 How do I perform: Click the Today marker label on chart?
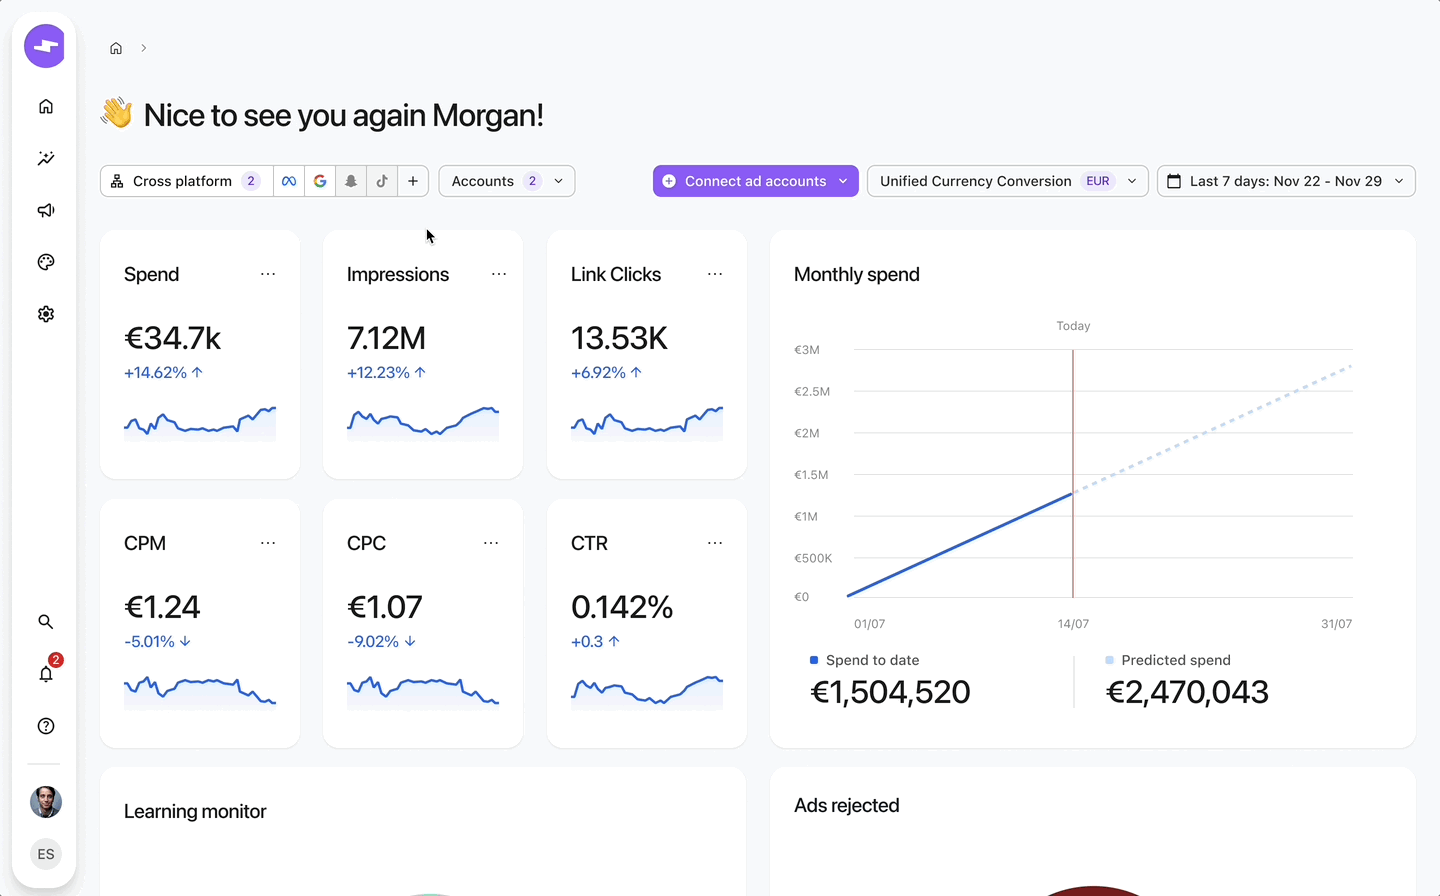point(1073,326)
